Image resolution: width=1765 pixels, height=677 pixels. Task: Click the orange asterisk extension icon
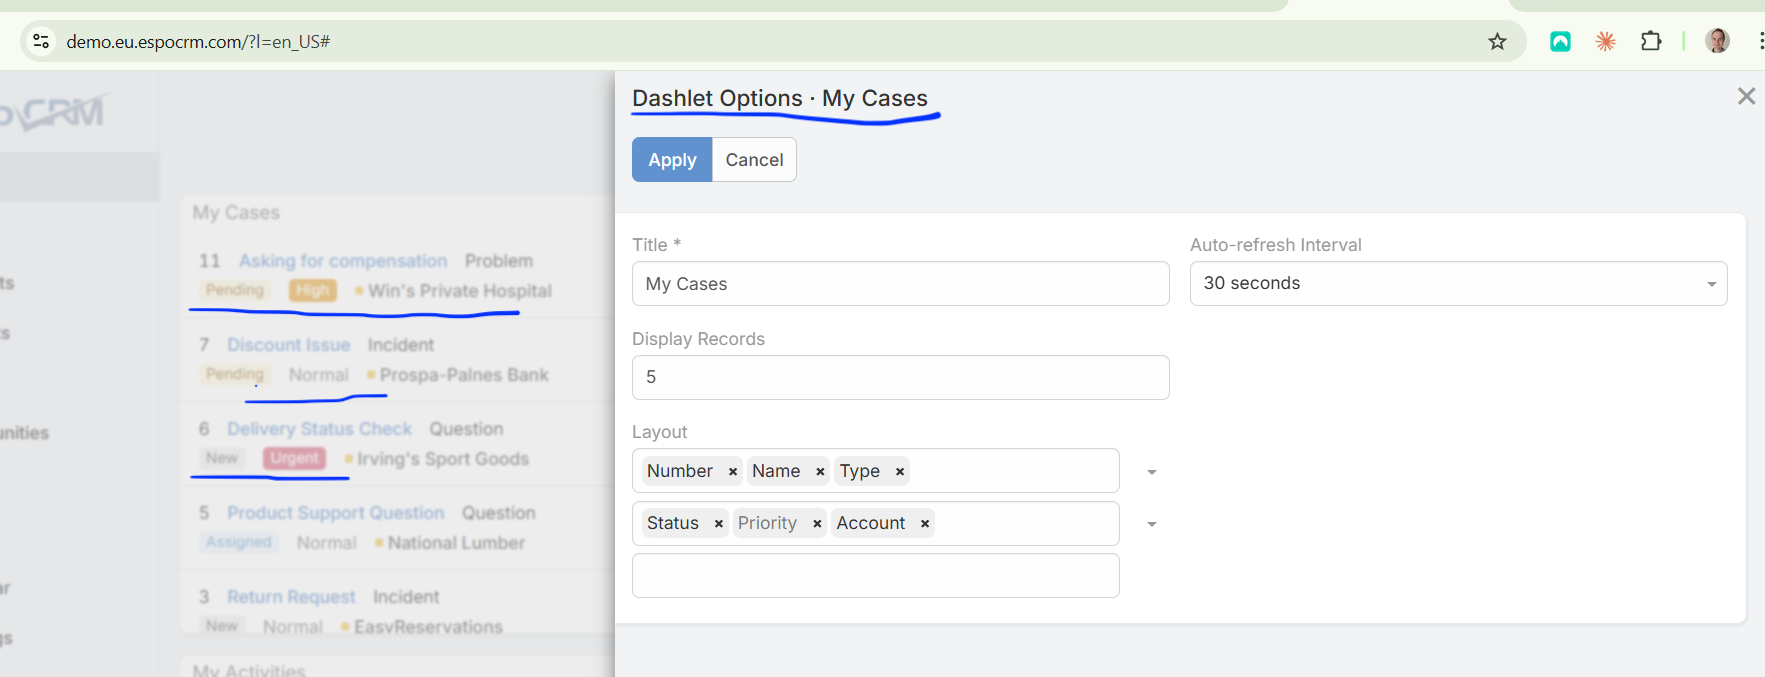[x=1605, y=41]
